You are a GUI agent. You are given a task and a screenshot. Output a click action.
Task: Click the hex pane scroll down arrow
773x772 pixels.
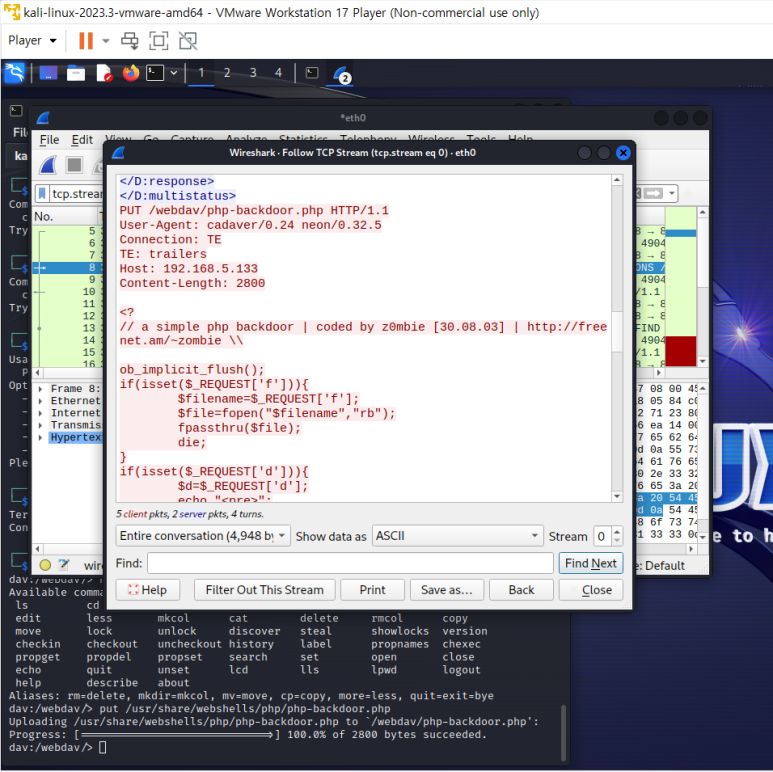coord(703,537)
